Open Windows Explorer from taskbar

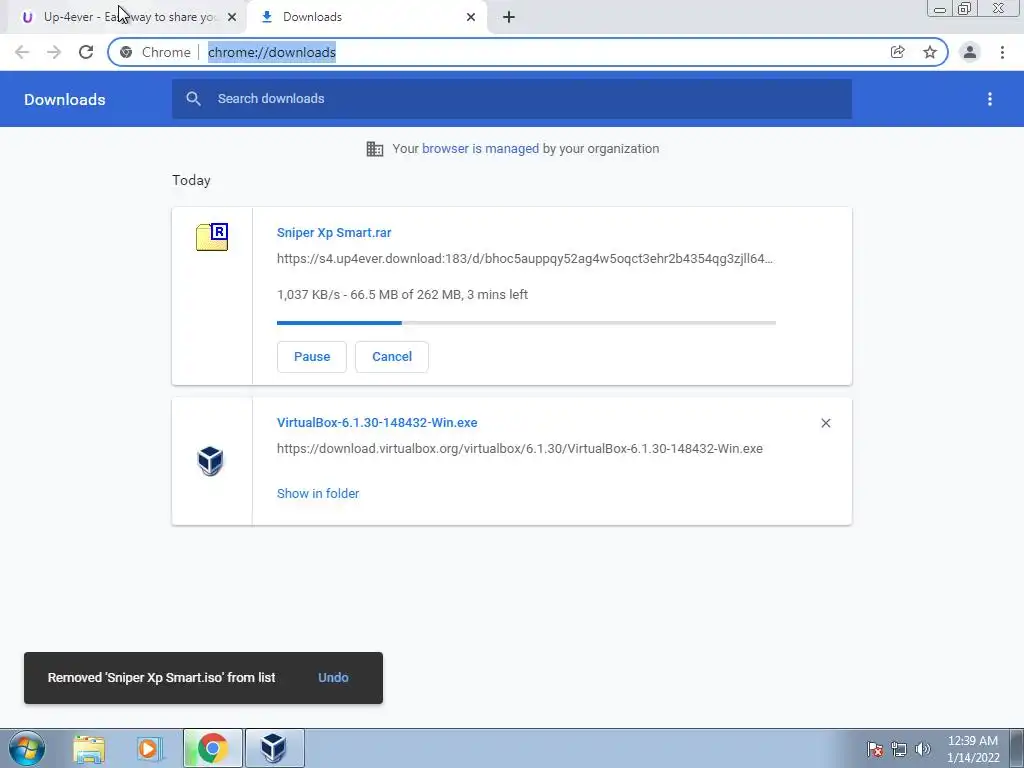[x=89, y=748]
